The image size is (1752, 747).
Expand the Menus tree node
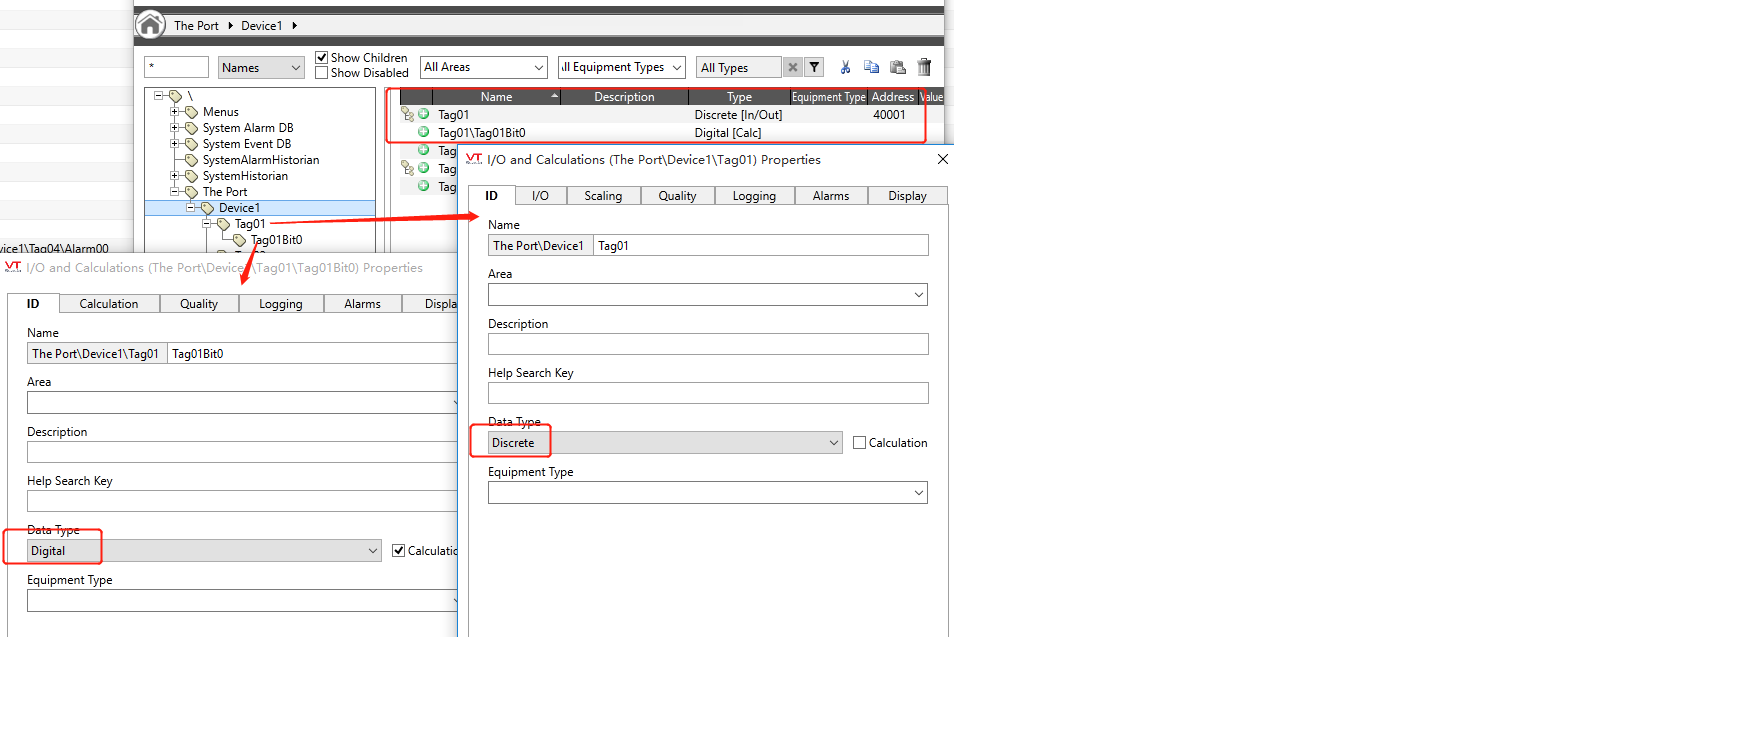tap(175, 112)
